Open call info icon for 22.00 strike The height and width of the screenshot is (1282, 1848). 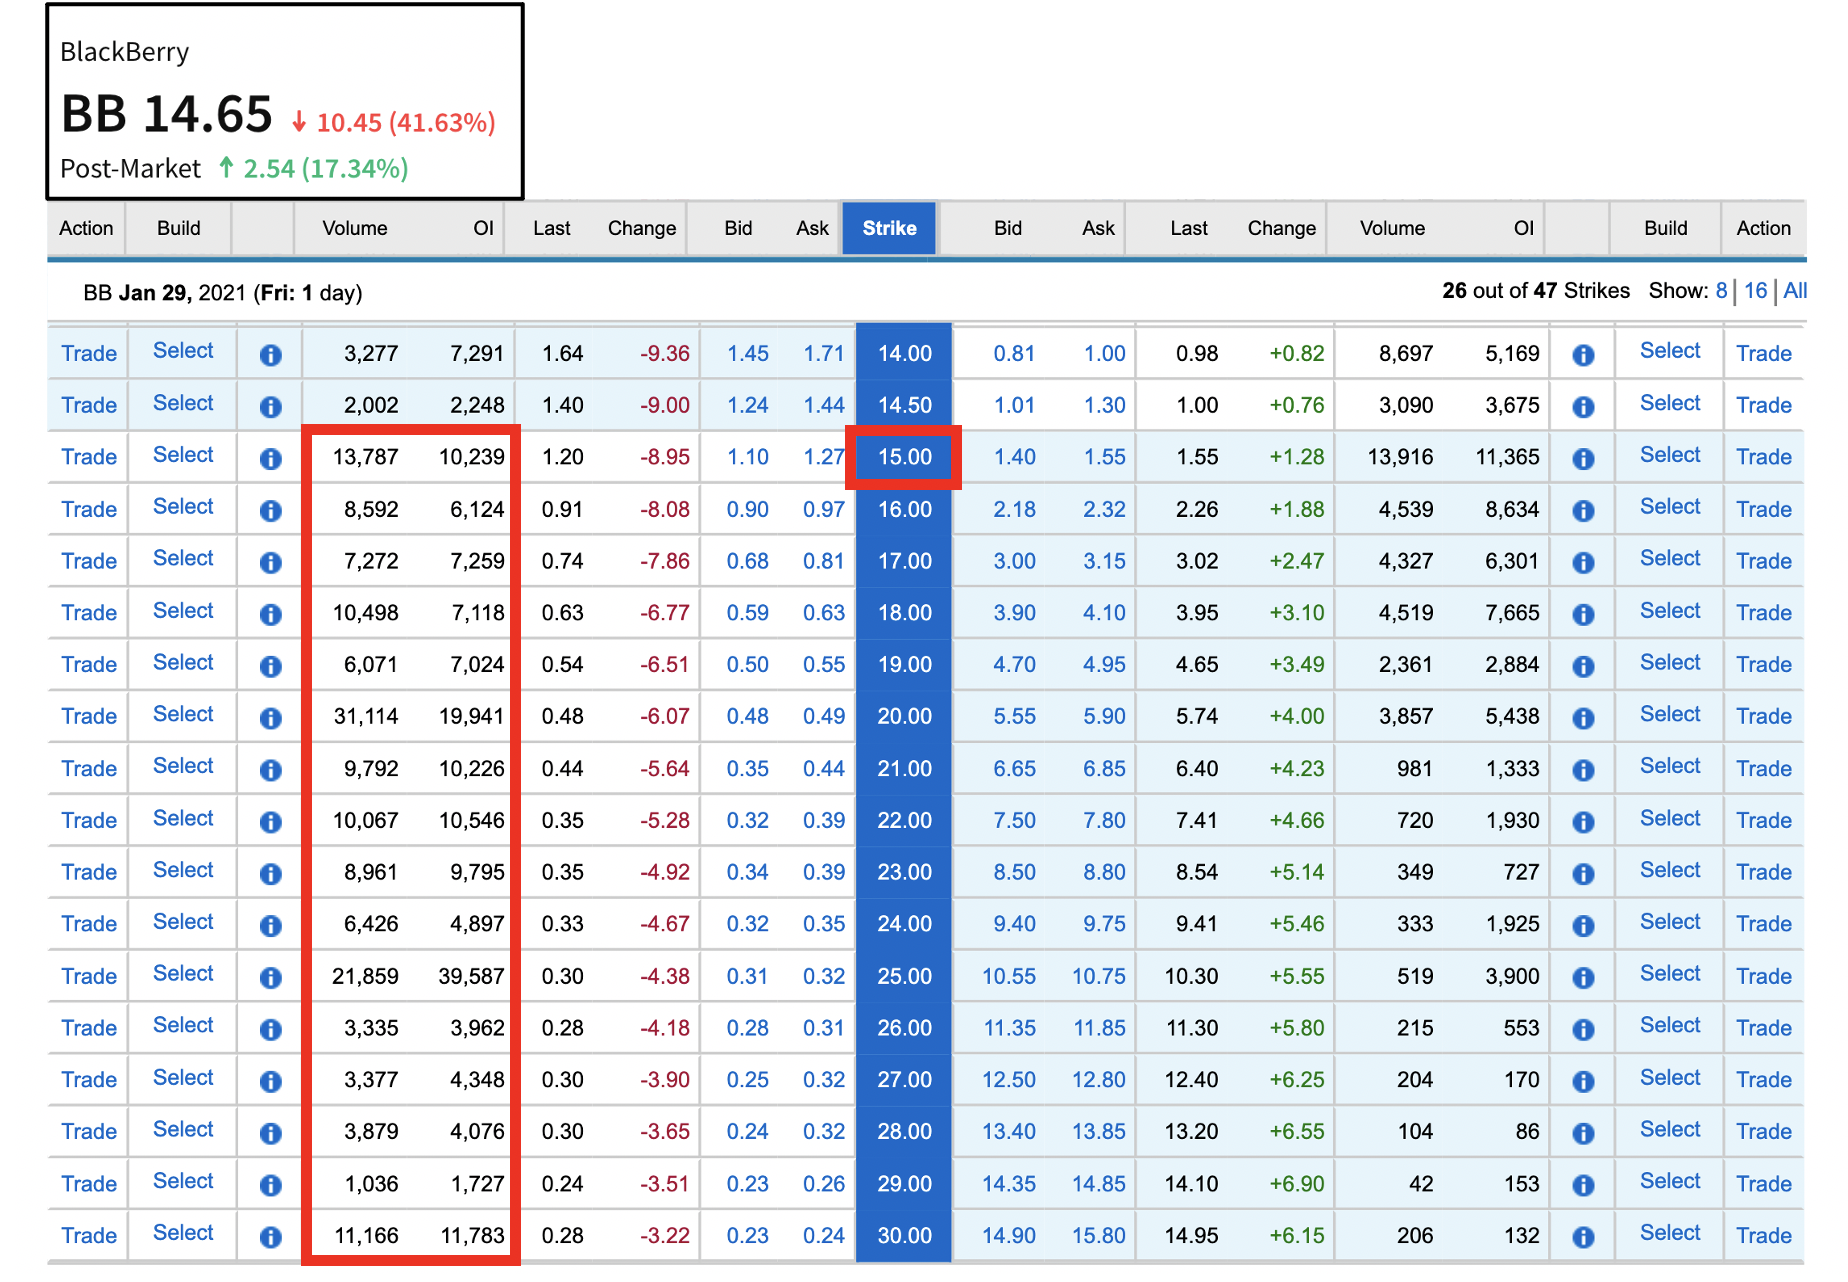pos(270,822)
